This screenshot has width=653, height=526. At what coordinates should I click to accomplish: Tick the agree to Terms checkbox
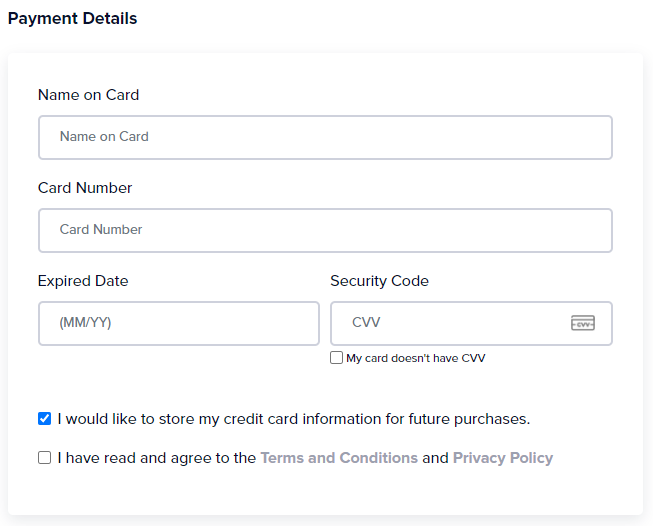tap(45, 458)
